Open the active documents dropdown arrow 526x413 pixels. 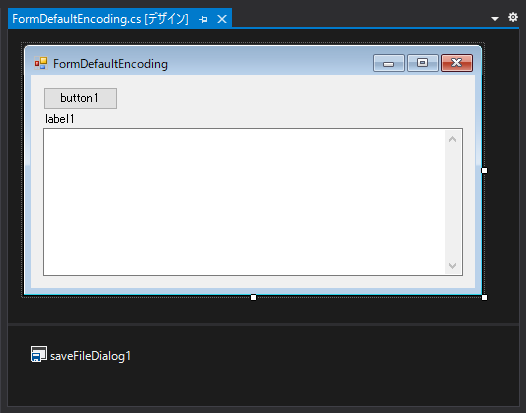(x=494, y=18)
